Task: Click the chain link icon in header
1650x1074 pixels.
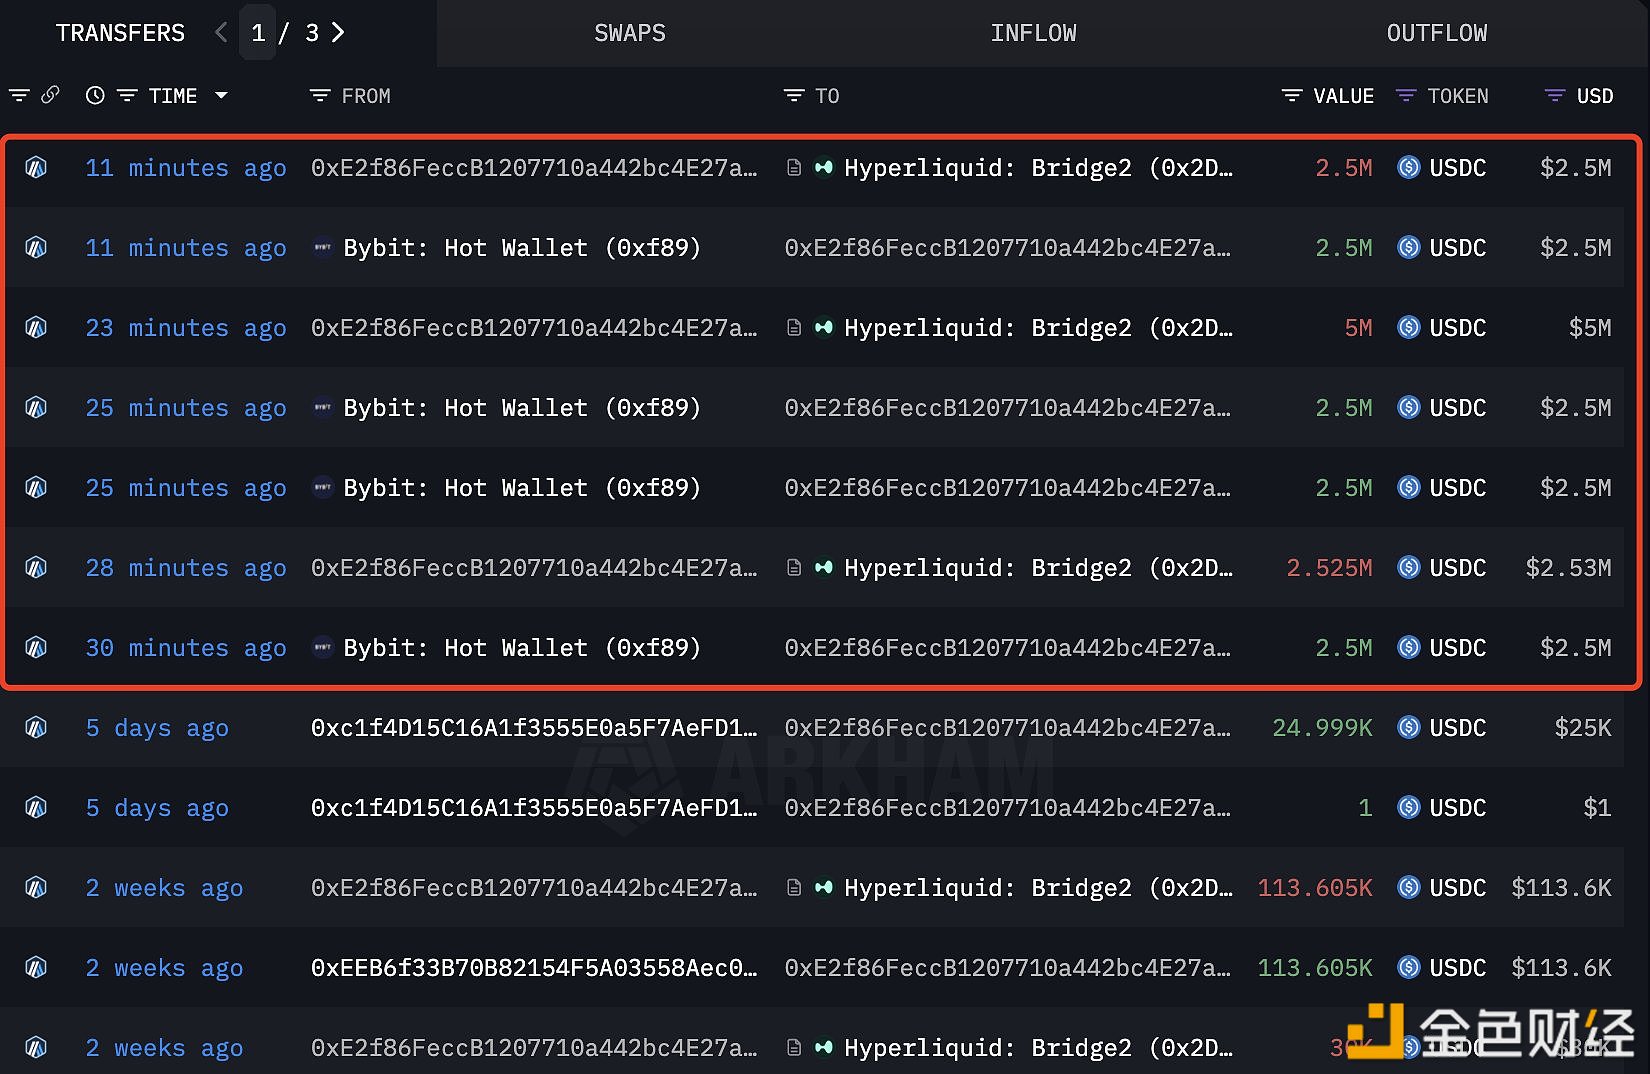Action: click(50, 95)
